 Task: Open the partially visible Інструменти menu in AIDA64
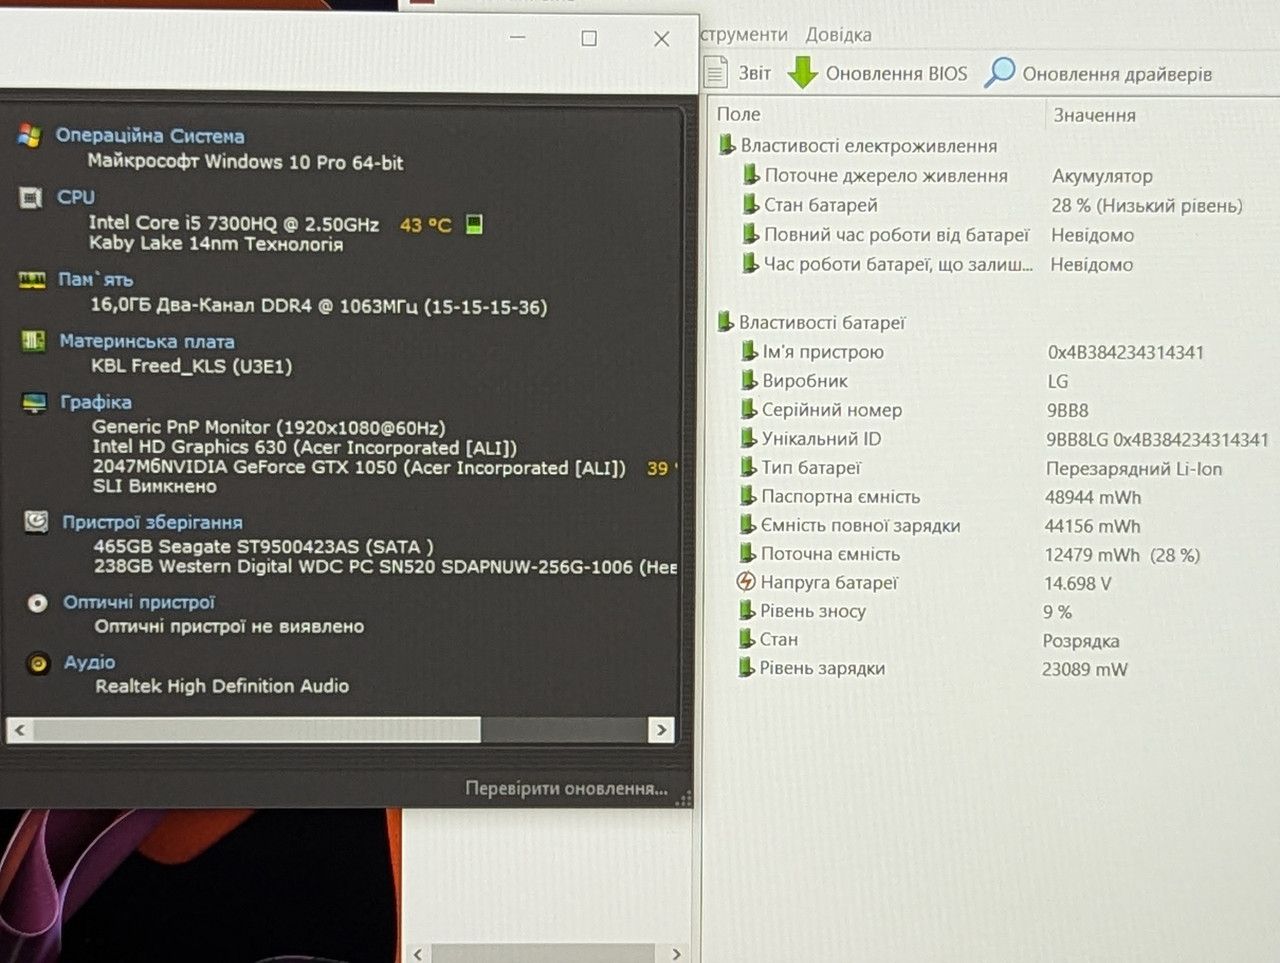pyautogui.click(x=744, y=35)
